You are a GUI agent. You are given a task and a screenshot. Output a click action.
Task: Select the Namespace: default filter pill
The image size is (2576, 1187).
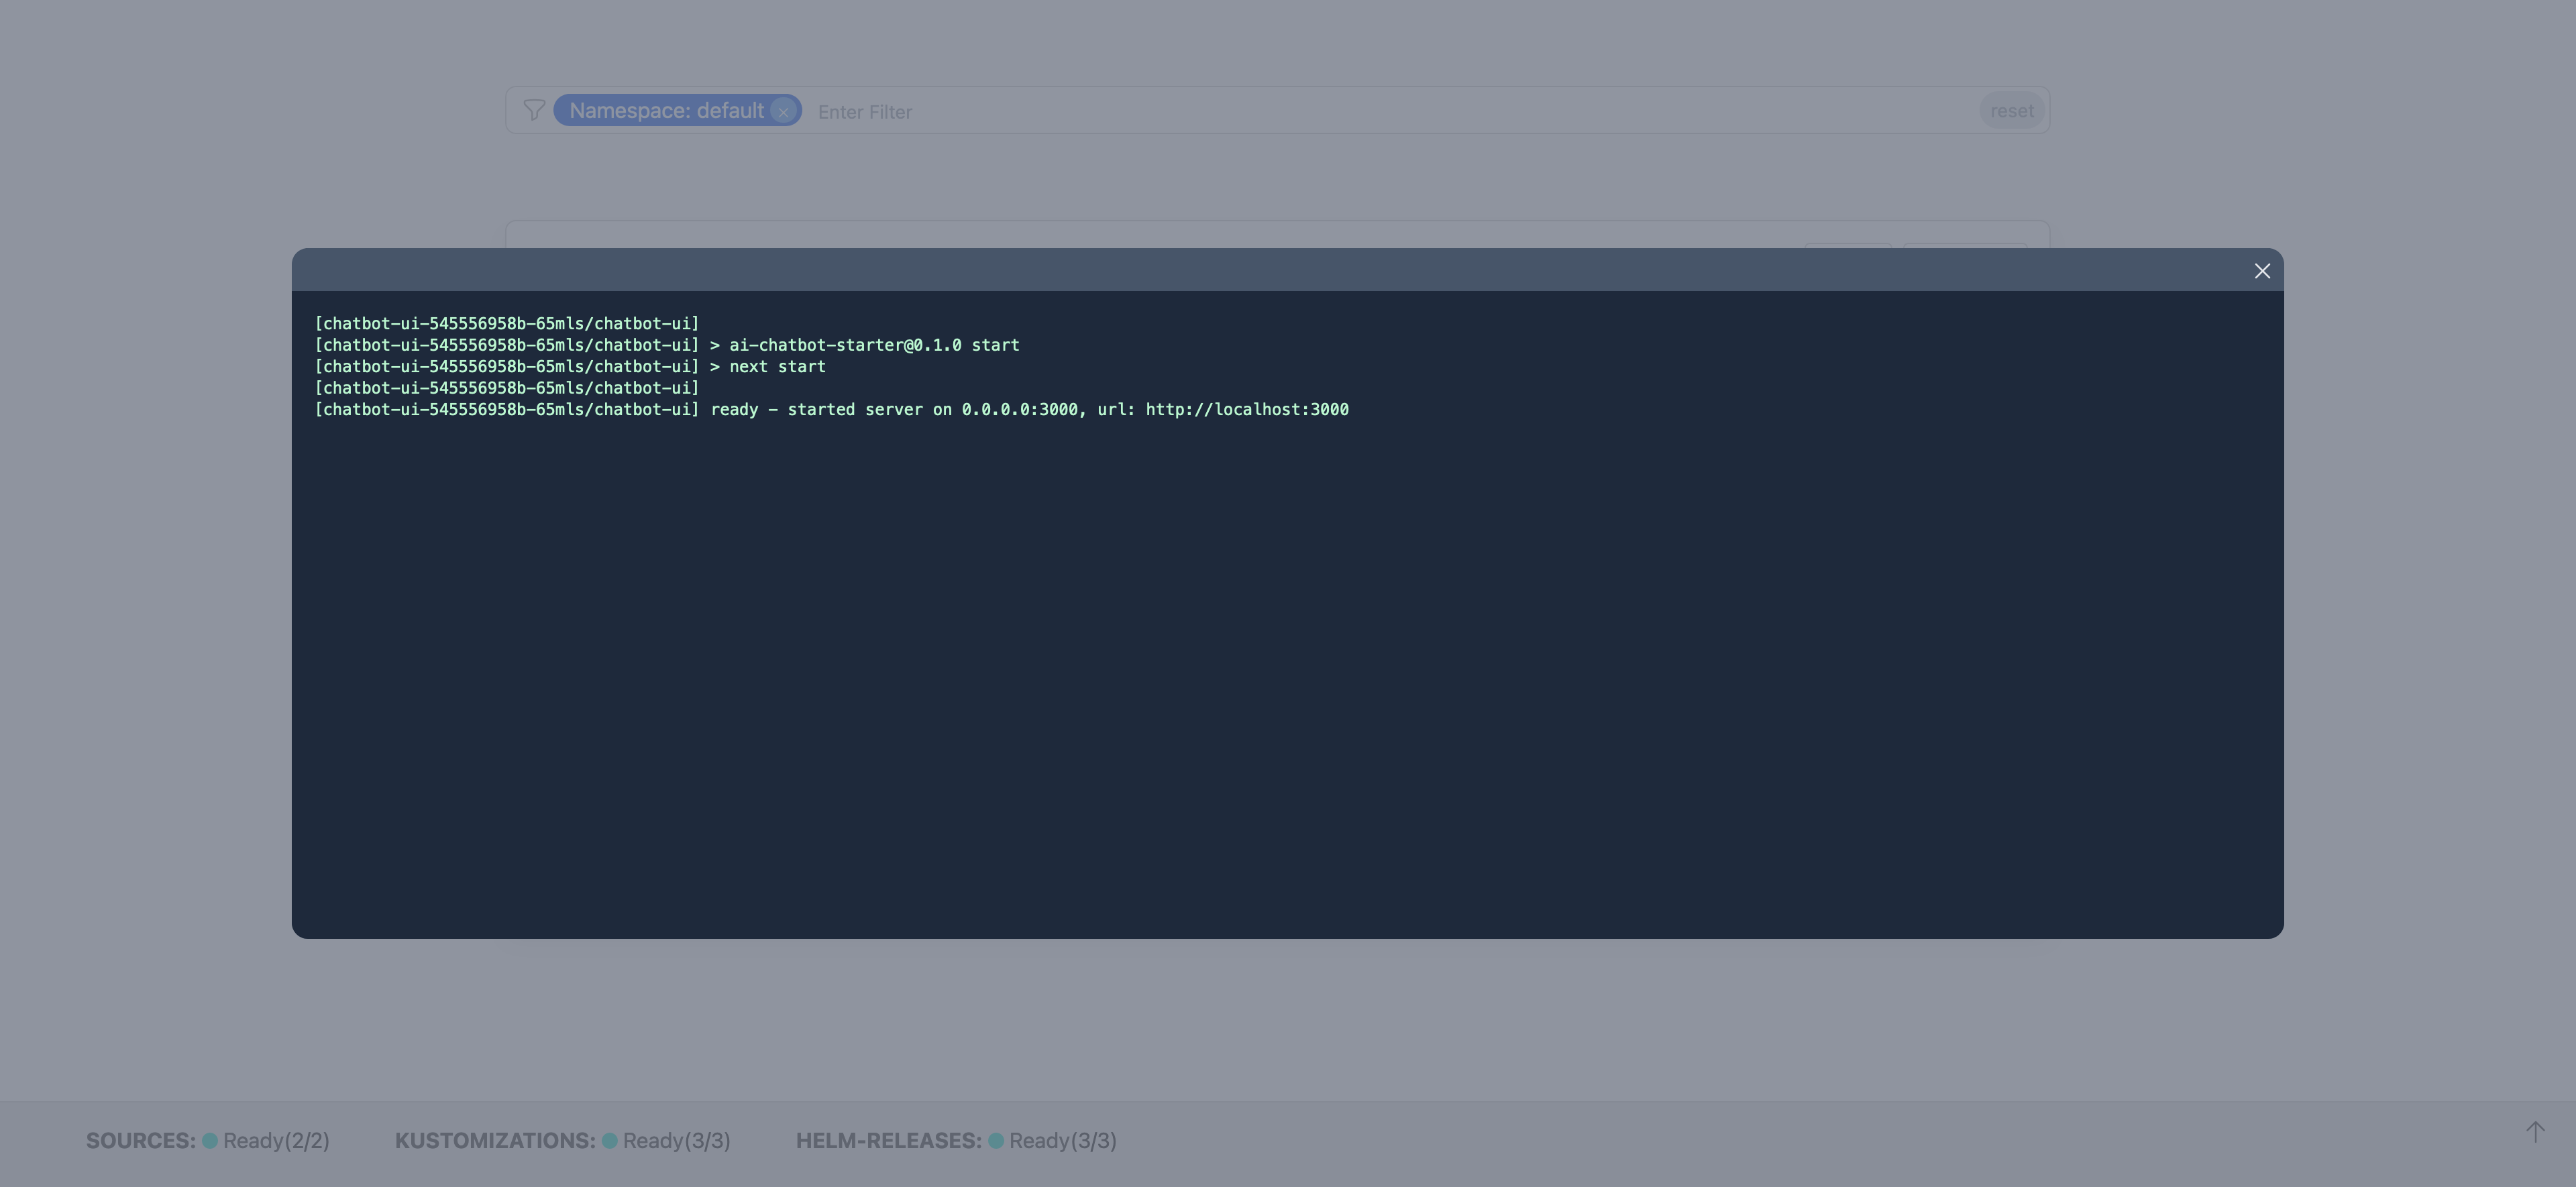point(665,110)
